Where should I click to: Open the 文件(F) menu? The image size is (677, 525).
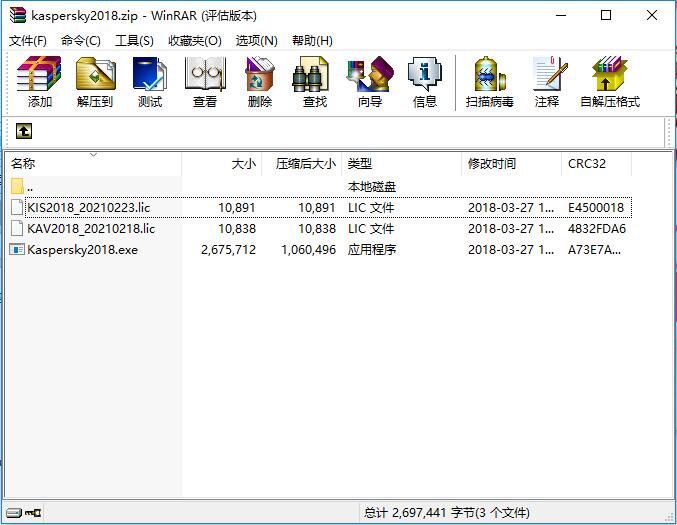(x=28, y=41)
